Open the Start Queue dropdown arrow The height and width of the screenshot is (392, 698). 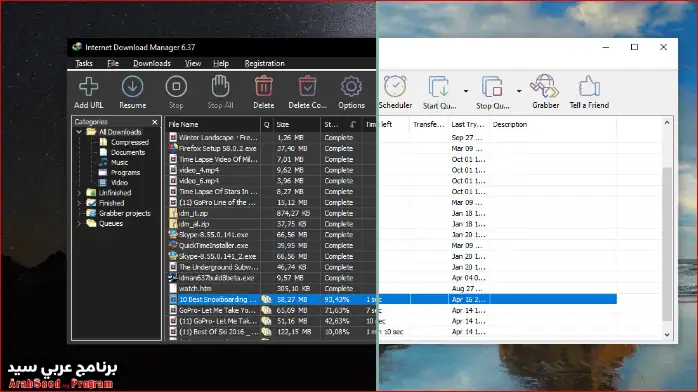point(466,91)
